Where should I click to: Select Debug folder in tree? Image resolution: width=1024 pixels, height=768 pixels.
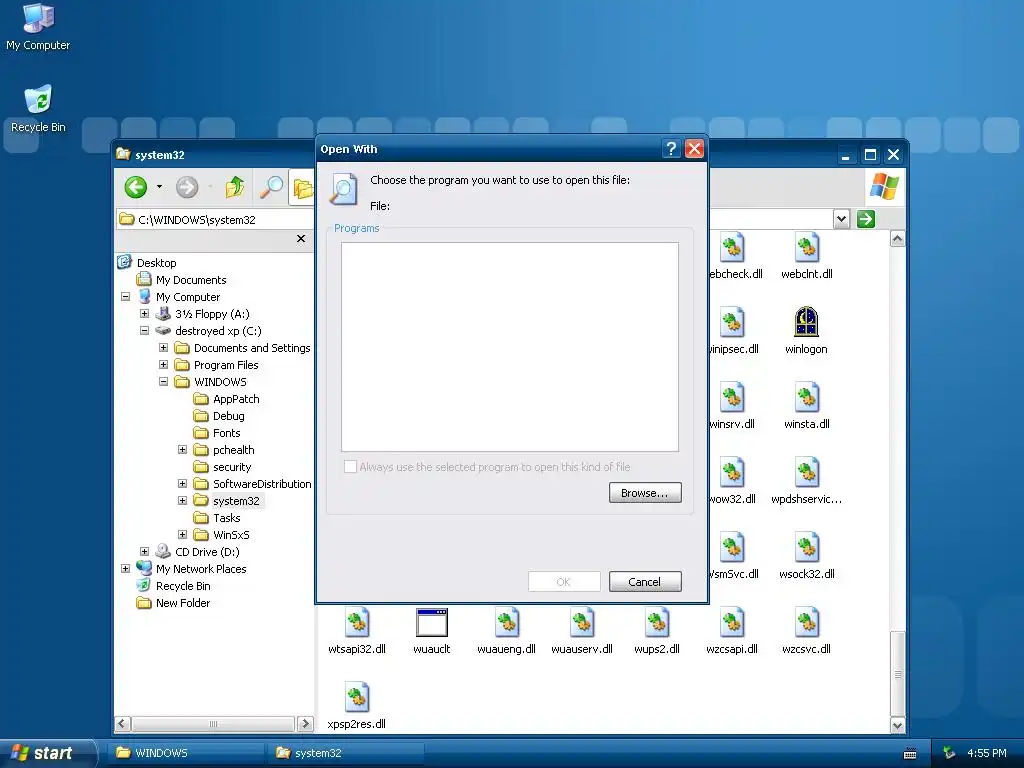coord(229,415)
